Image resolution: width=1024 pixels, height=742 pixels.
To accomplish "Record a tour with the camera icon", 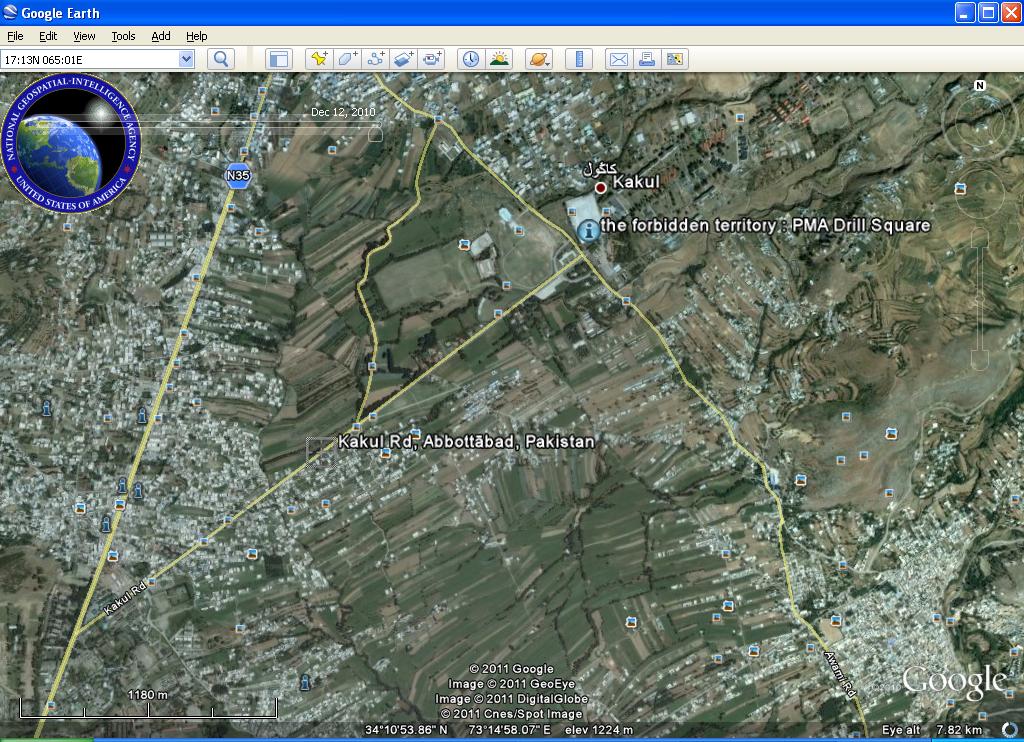I will (x=432, y=59).
